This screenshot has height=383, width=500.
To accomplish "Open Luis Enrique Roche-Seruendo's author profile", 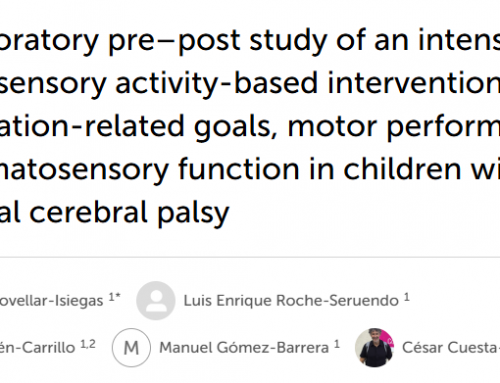I will point(291,301).
